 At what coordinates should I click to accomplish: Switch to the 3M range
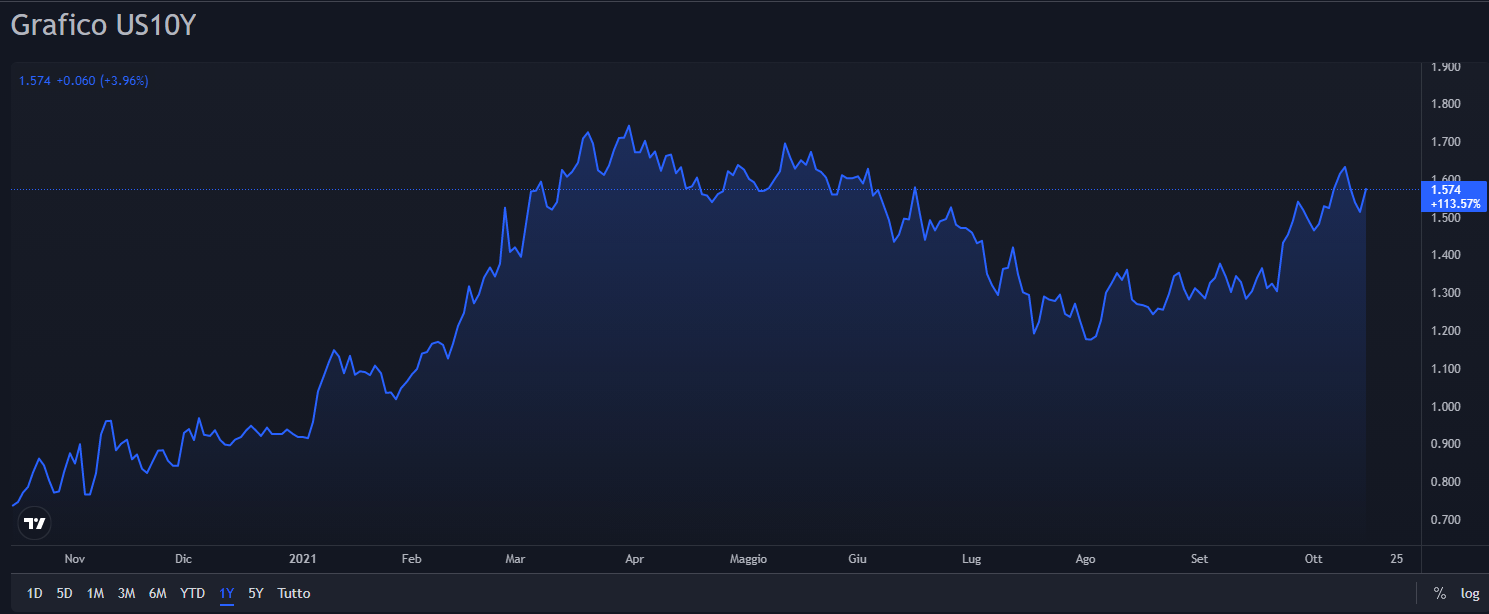click(x=126, y=593)
